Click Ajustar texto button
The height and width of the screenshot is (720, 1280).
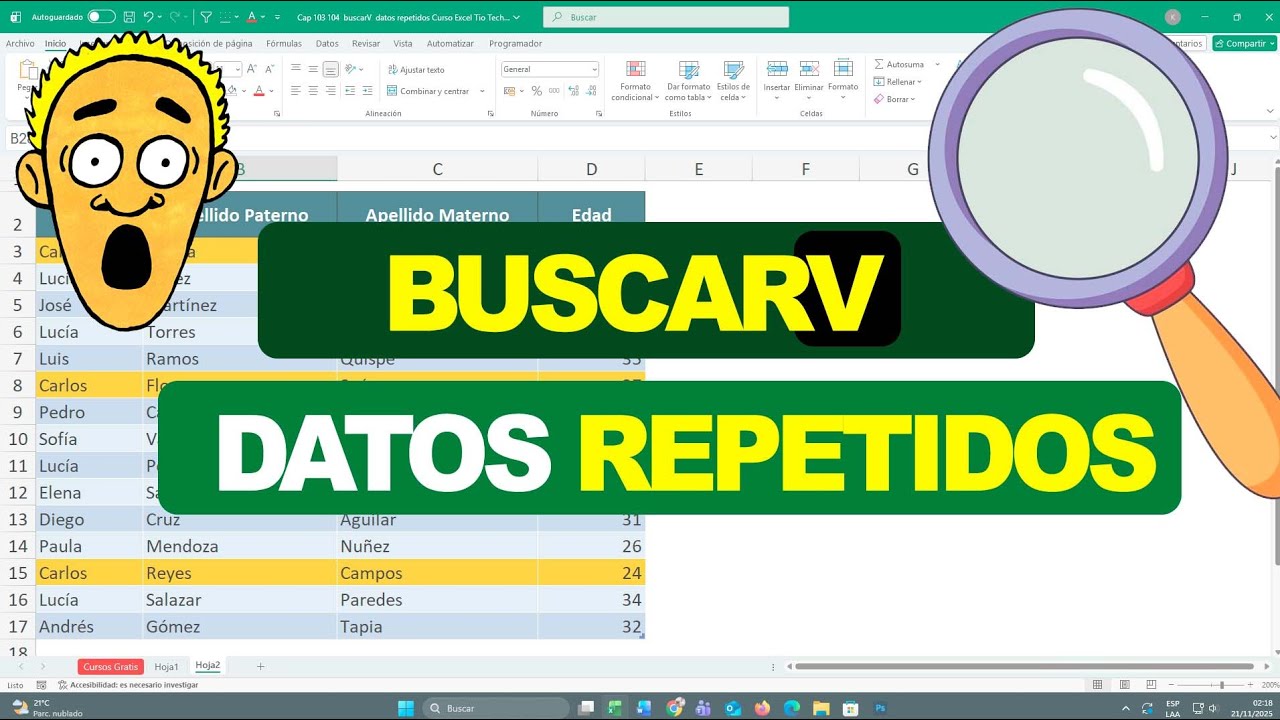point(416,70)
